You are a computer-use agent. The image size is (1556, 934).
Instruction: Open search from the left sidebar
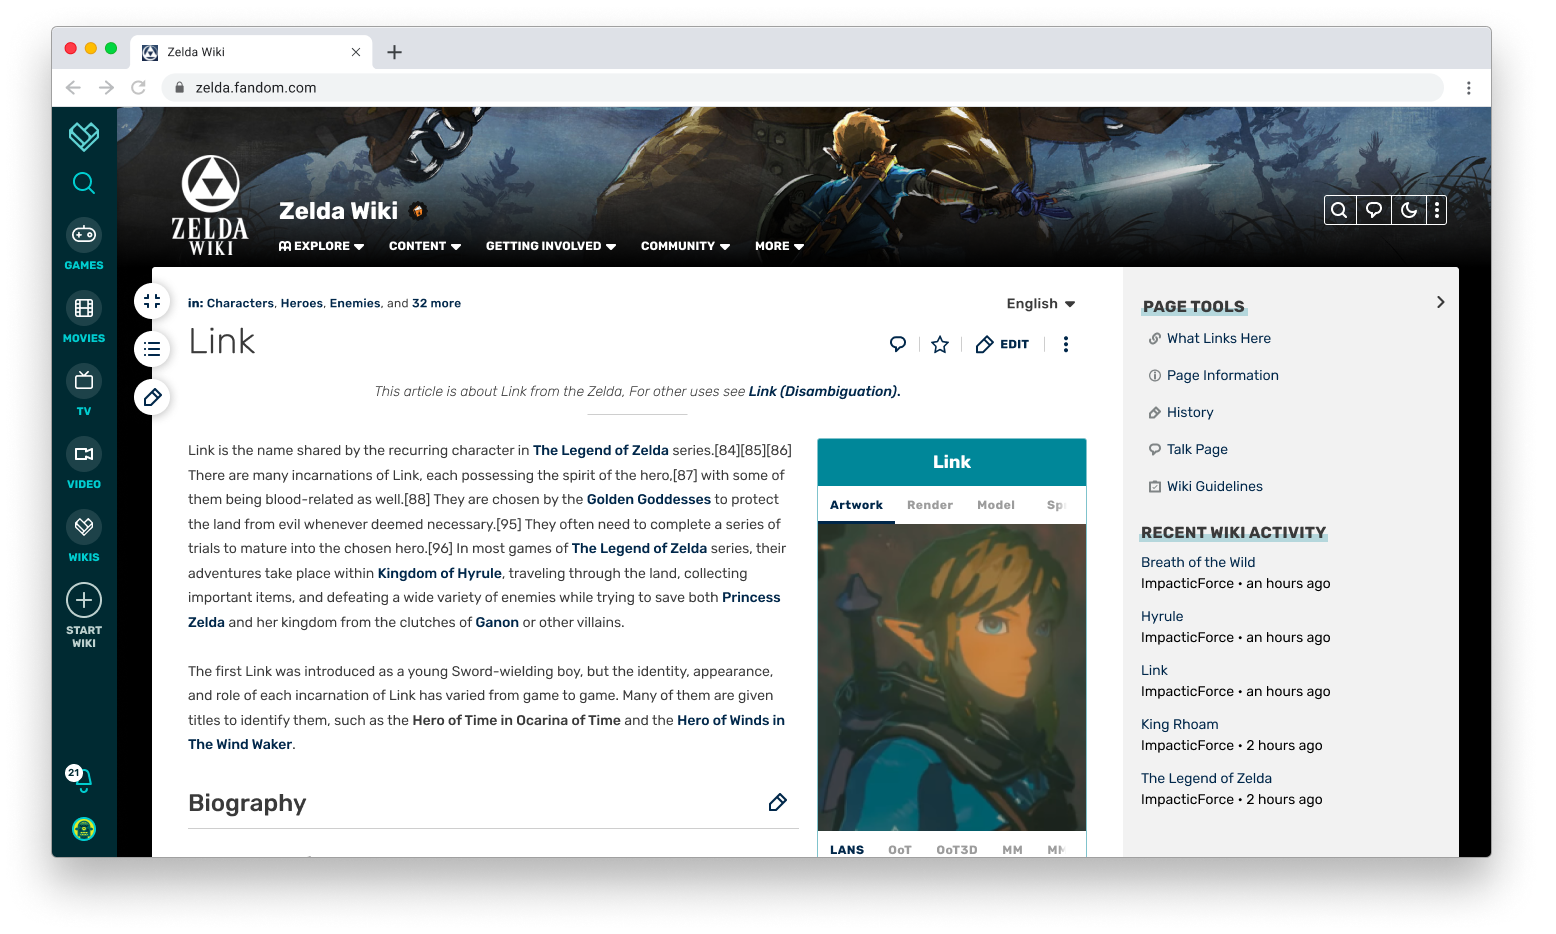pos(84,183)
